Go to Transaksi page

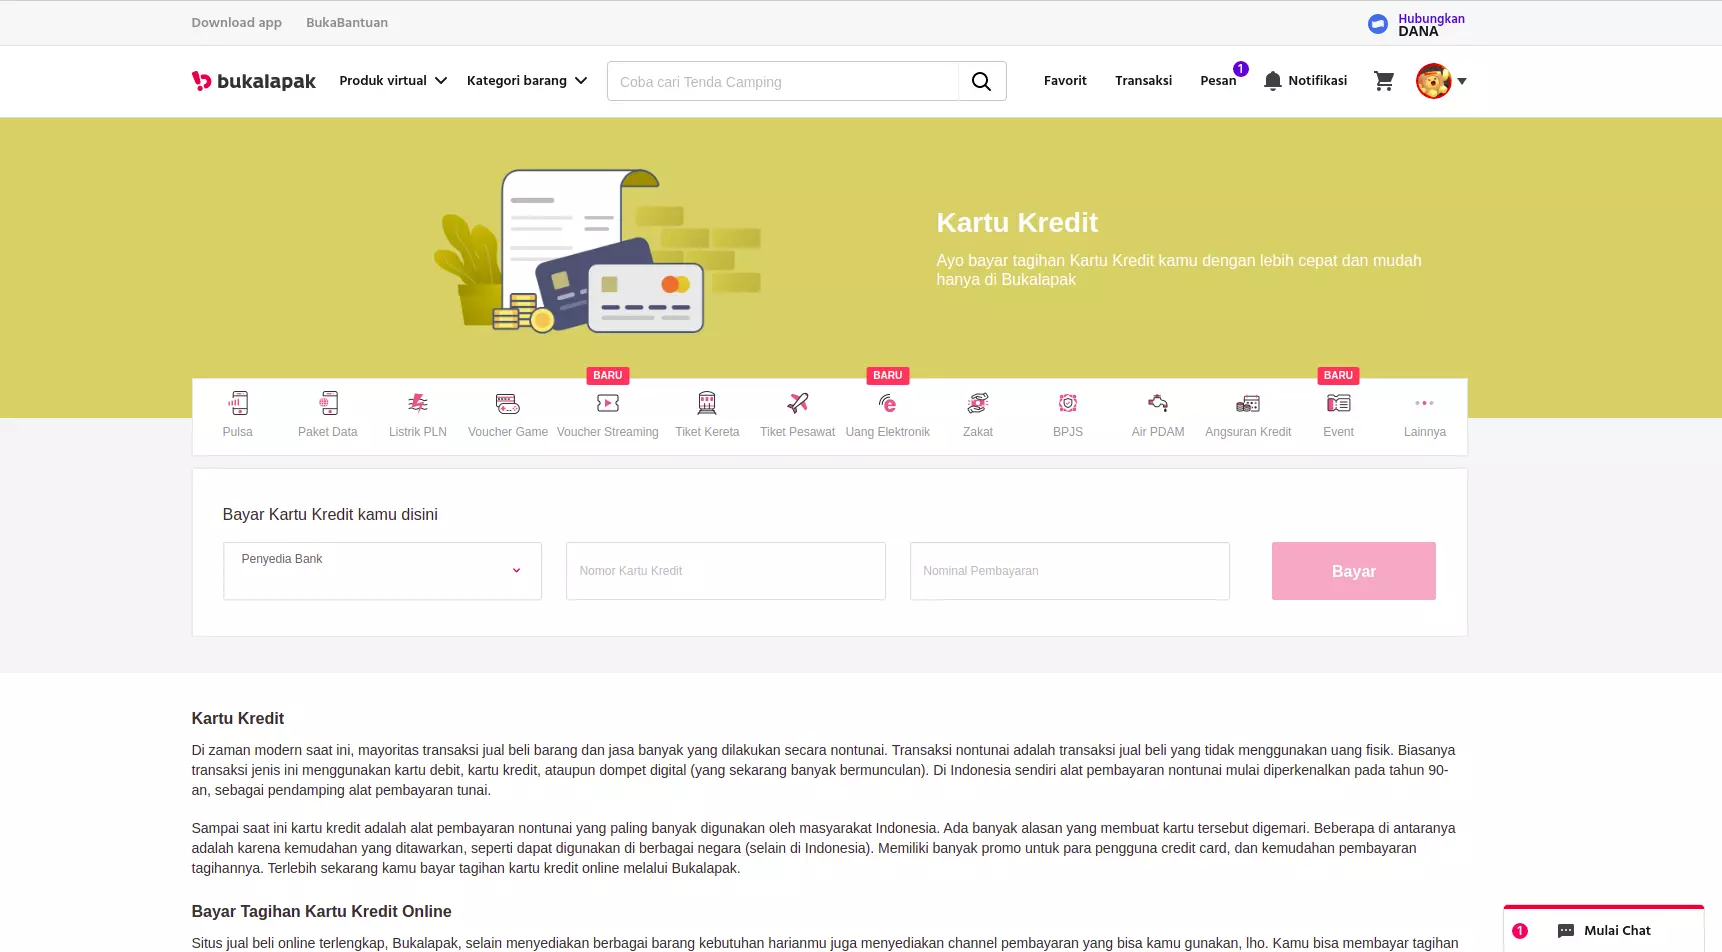point(1143,81)
